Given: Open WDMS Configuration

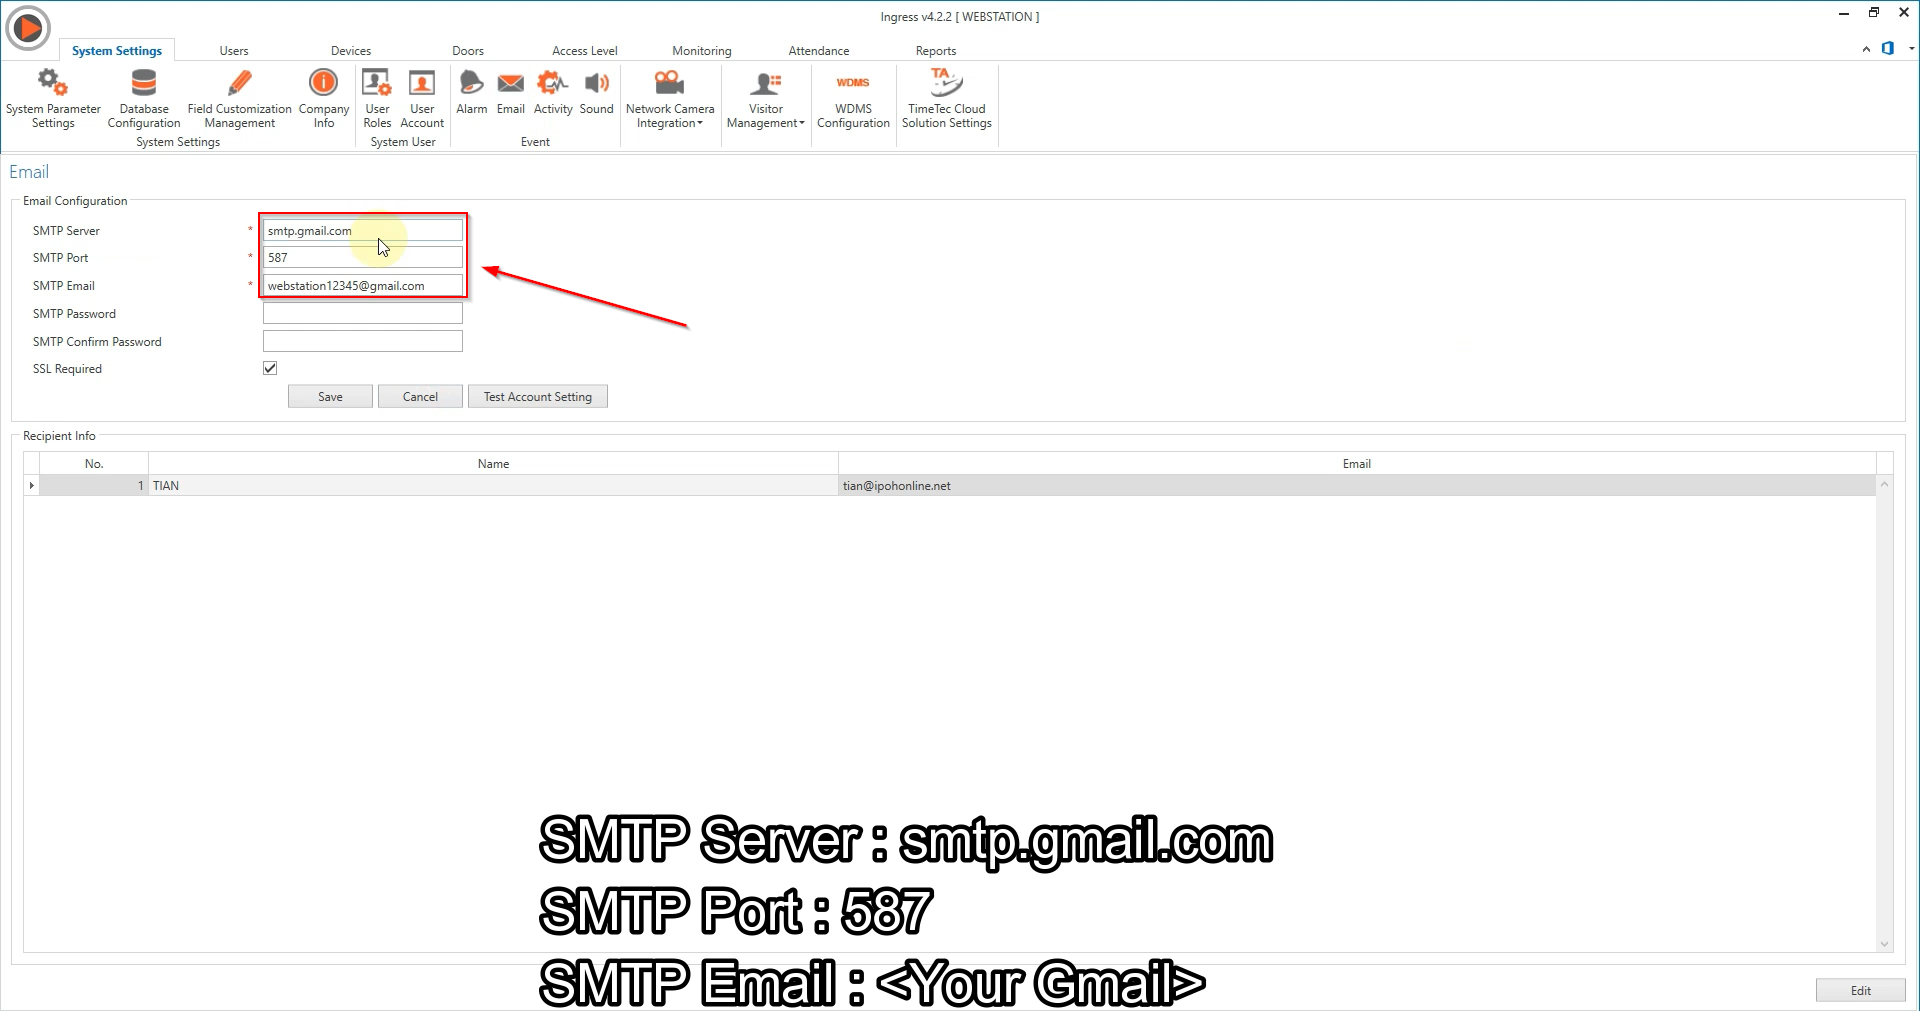Looking at the screenshot, I should [853, 98].
